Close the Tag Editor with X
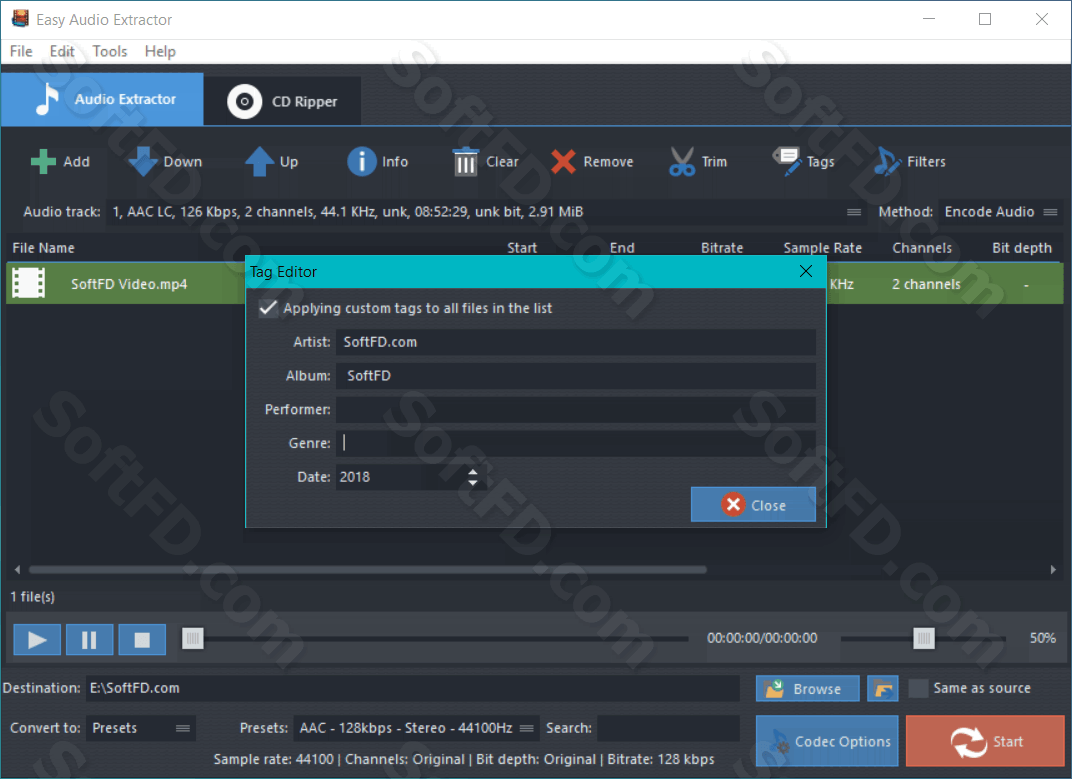 [806, 272]
